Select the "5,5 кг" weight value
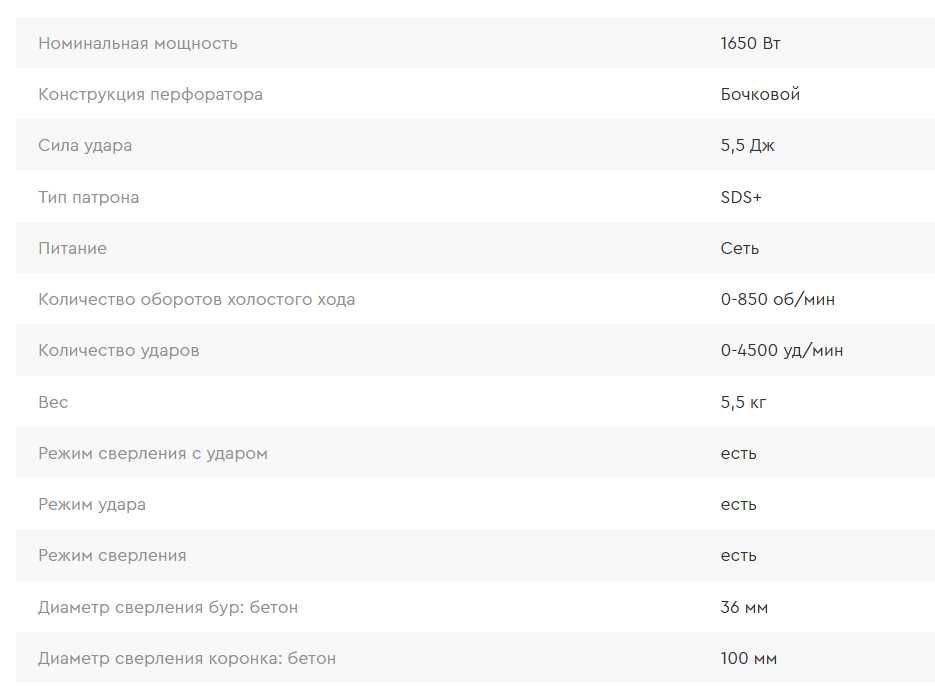This screenshot has height=693, width=935. (743, 402)
